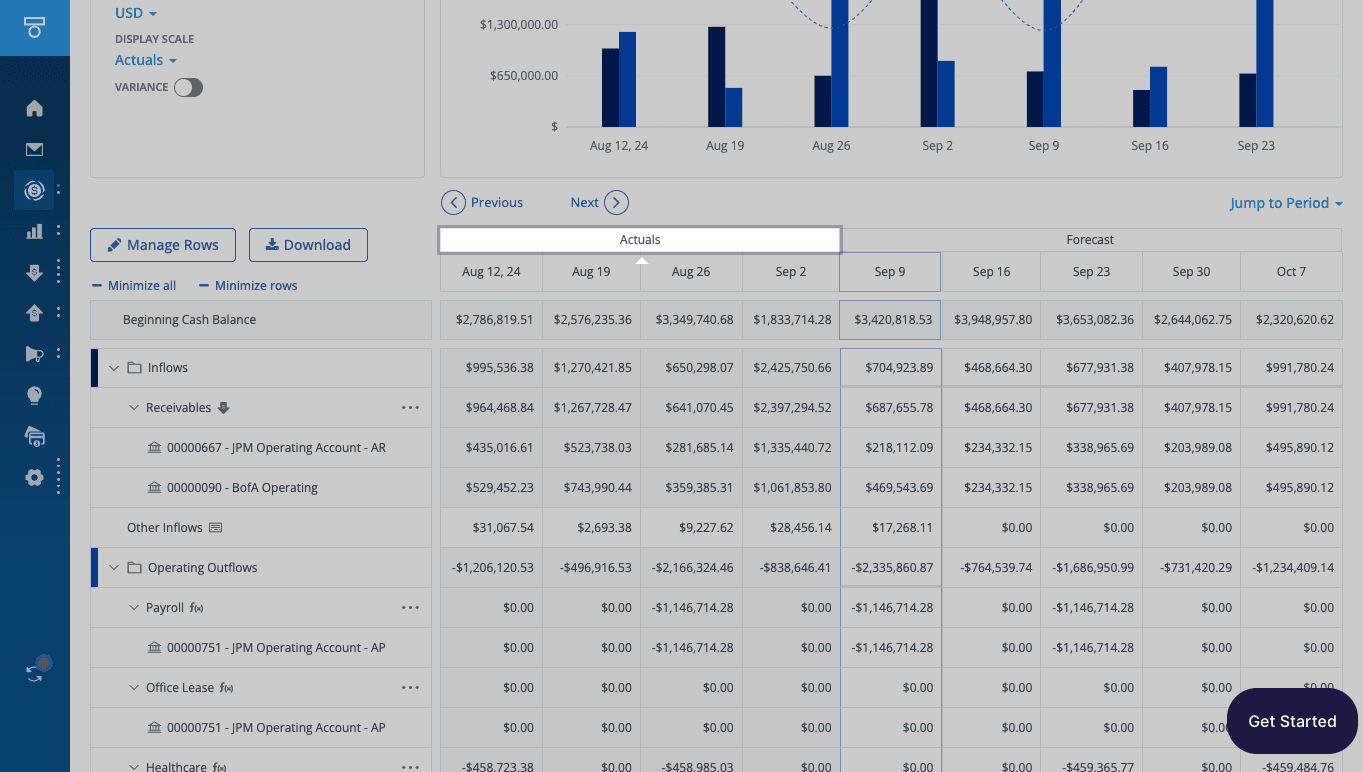Open the Actuals display scale dropdown
Viewport: 1363px width, 772px height.
pyautogui.click(x=146, y=60)
